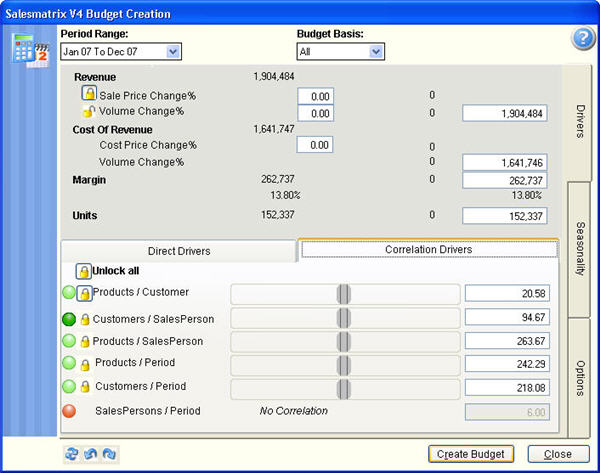Click the Close button
Screen dimensions: 600x473
559,454
